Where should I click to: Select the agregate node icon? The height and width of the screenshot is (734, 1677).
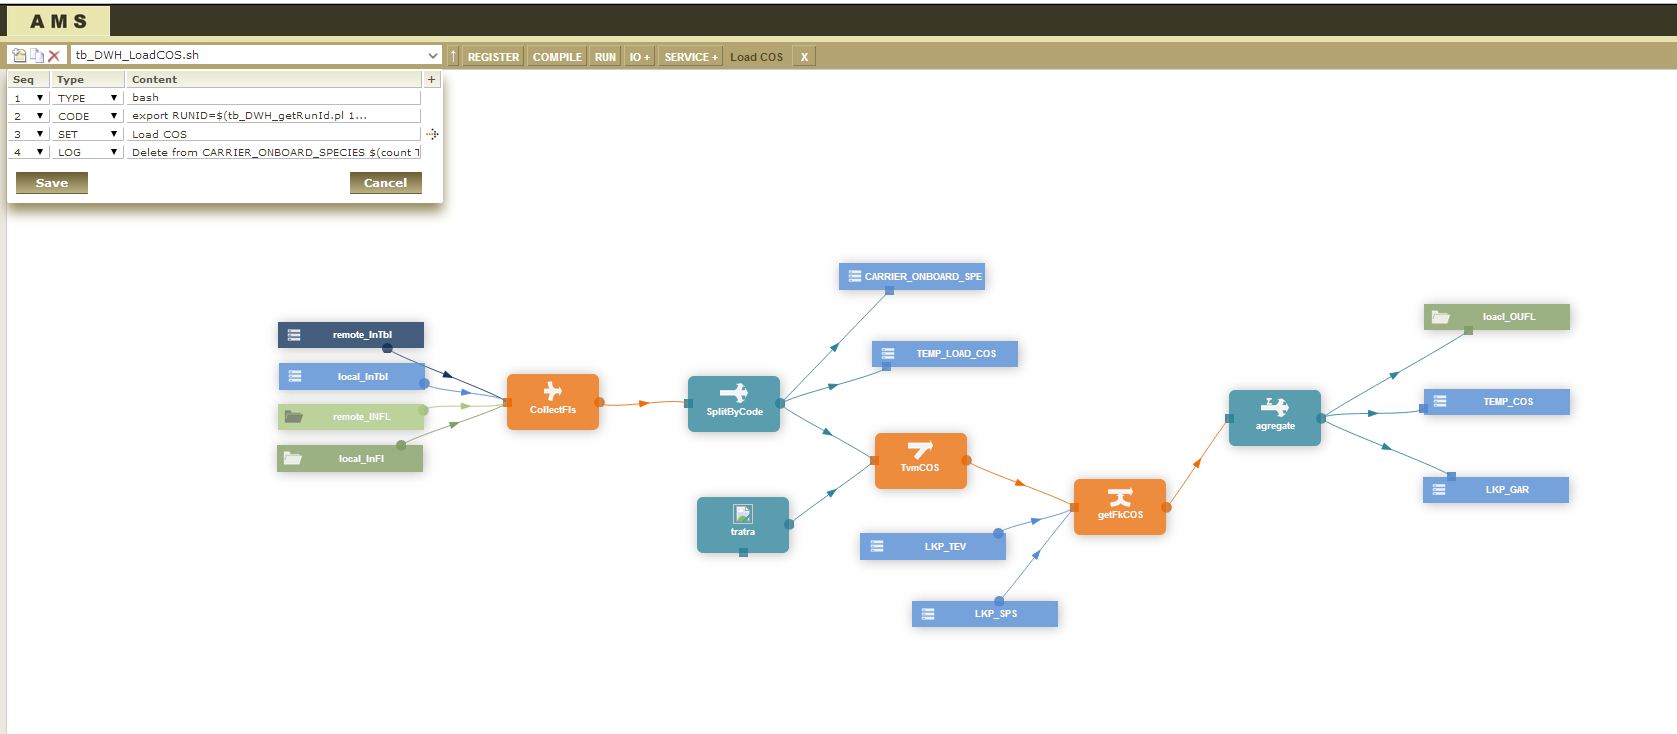click(1274, 407)
